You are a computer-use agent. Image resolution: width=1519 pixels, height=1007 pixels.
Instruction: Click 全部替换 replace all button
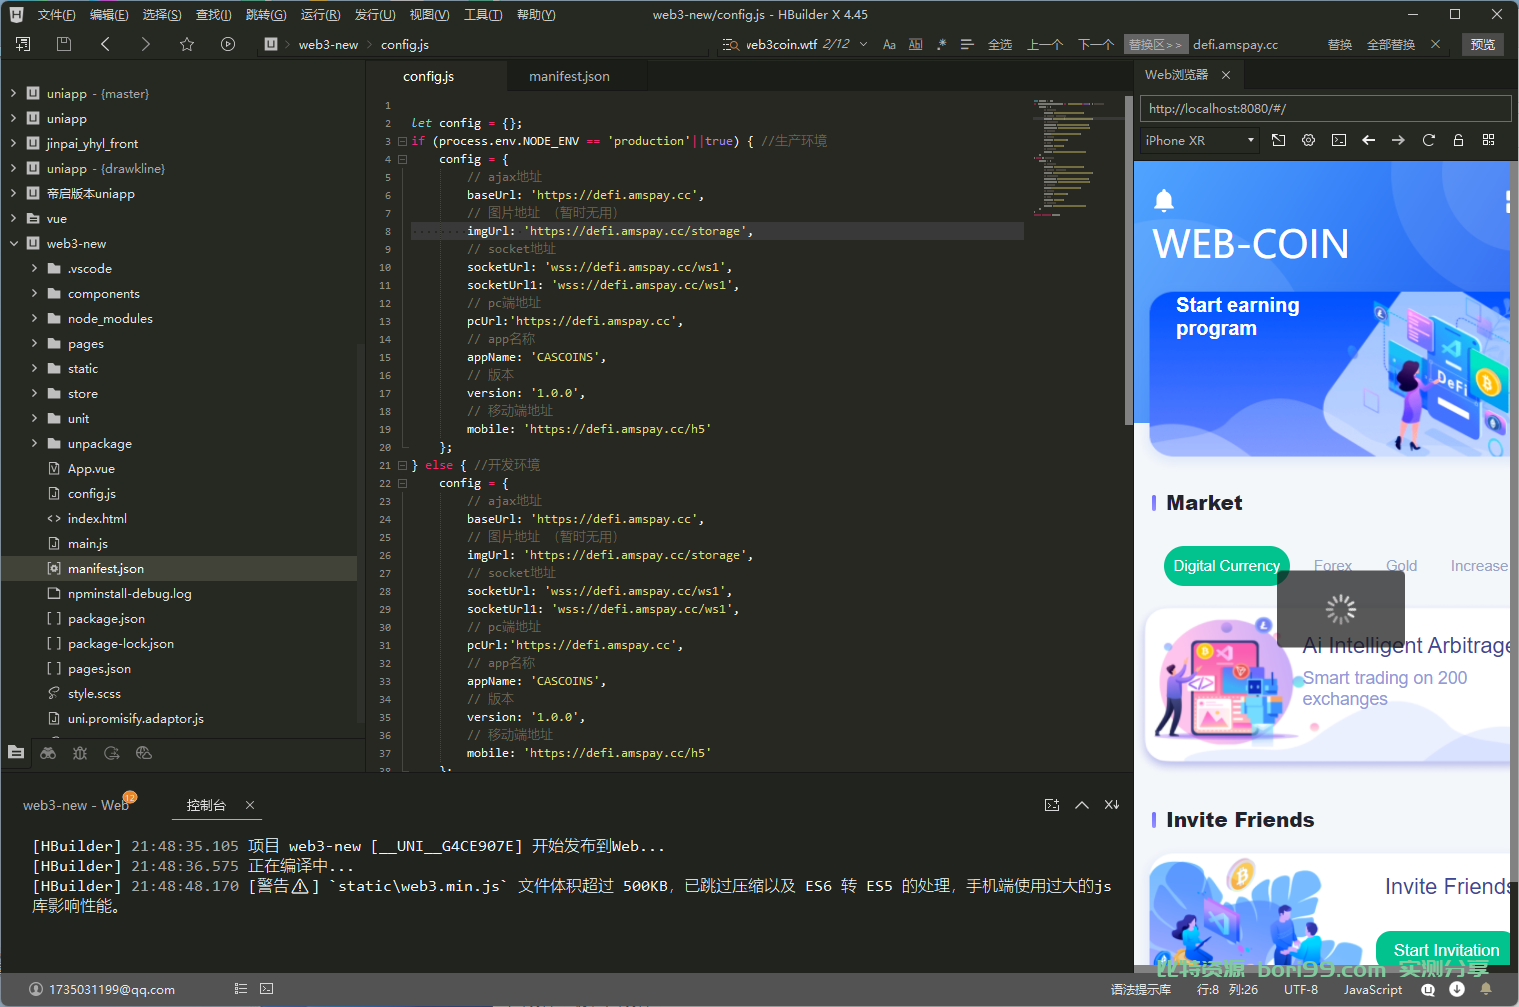[x=1391, y=44]
